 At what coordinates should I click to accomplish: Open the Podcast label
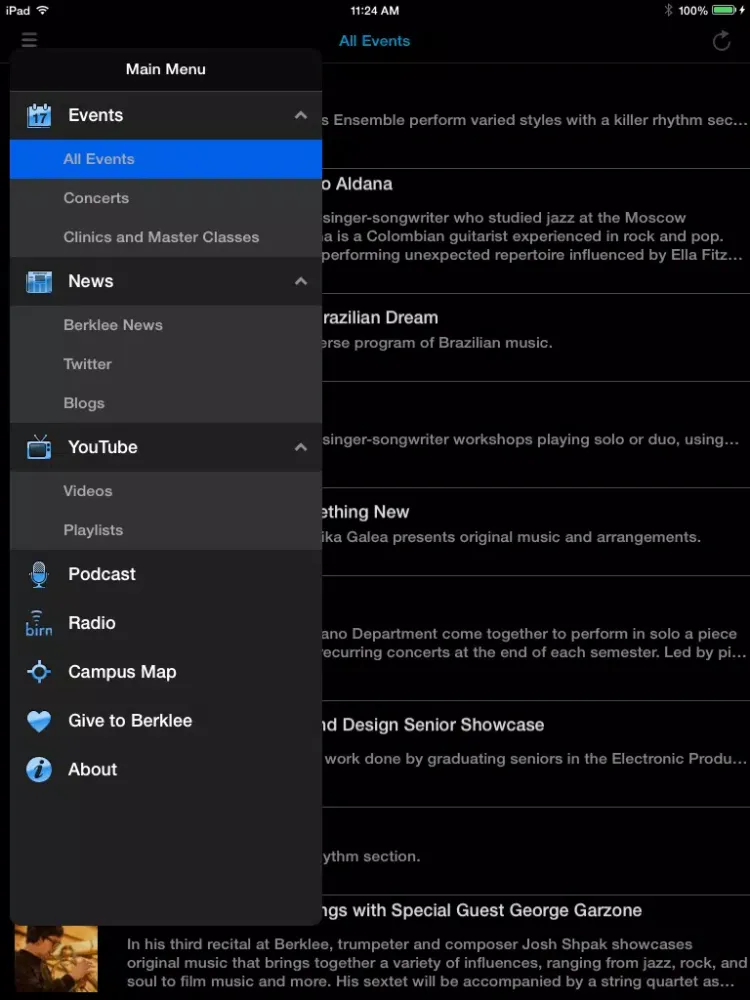pyautogui.click(x=102, y=574)
